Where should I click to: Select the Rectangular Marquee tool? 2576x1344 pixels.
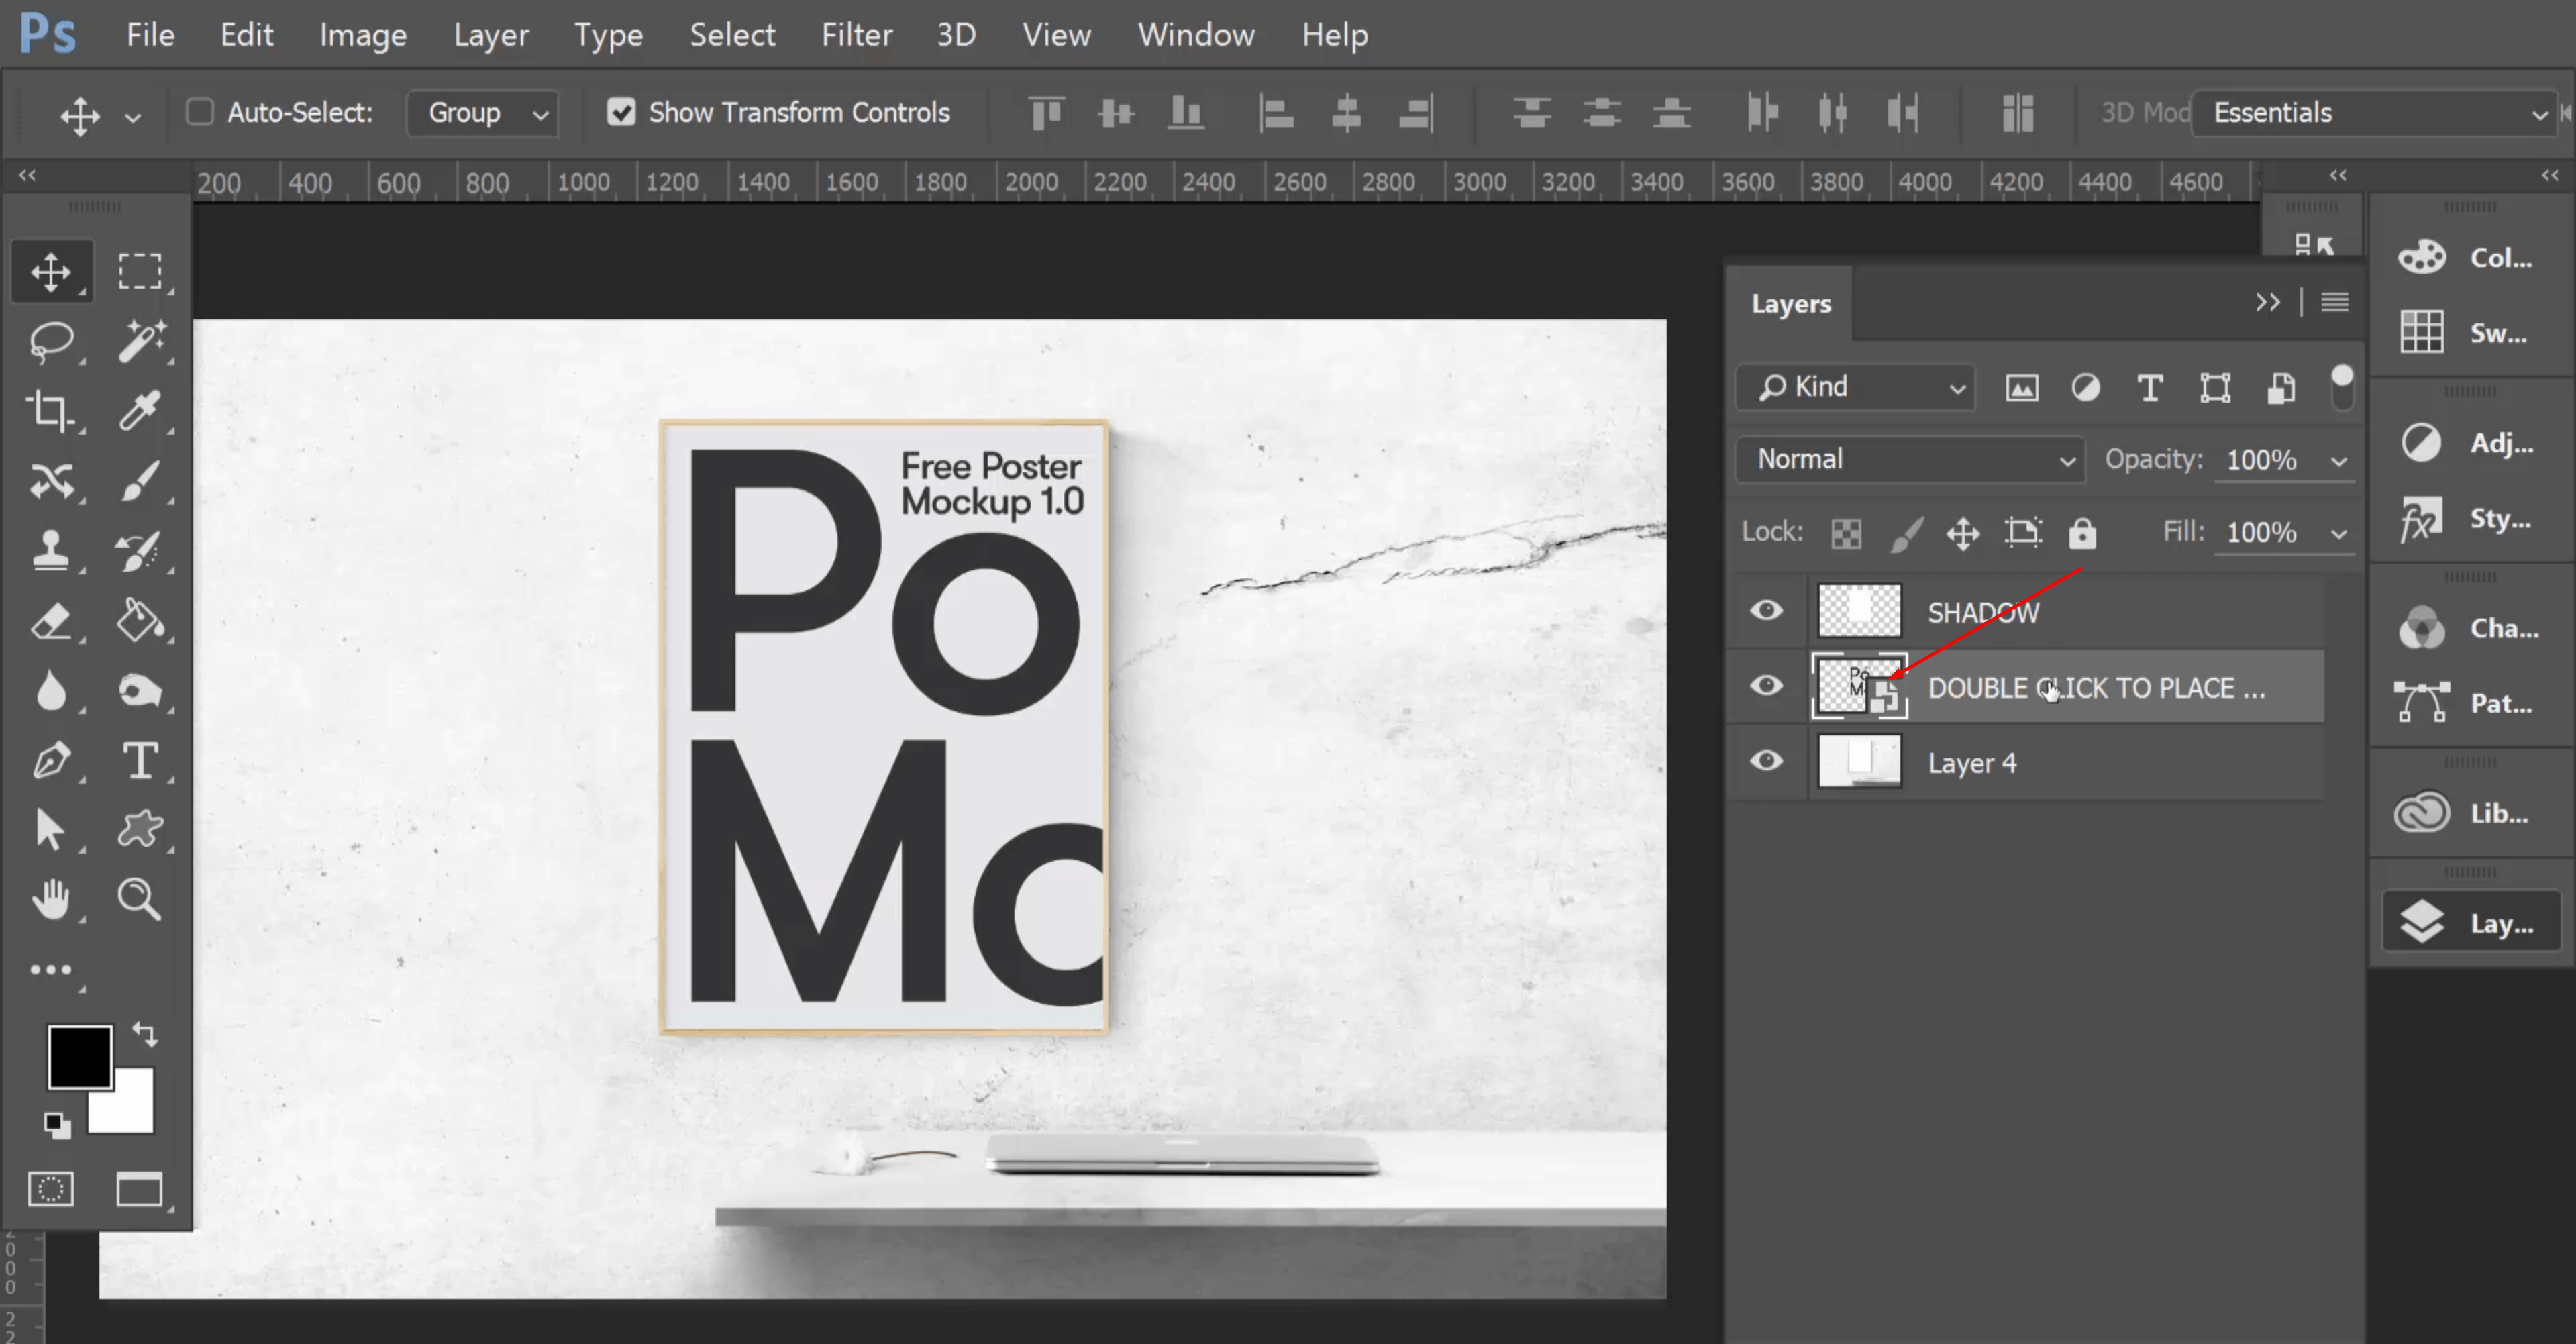139,271
